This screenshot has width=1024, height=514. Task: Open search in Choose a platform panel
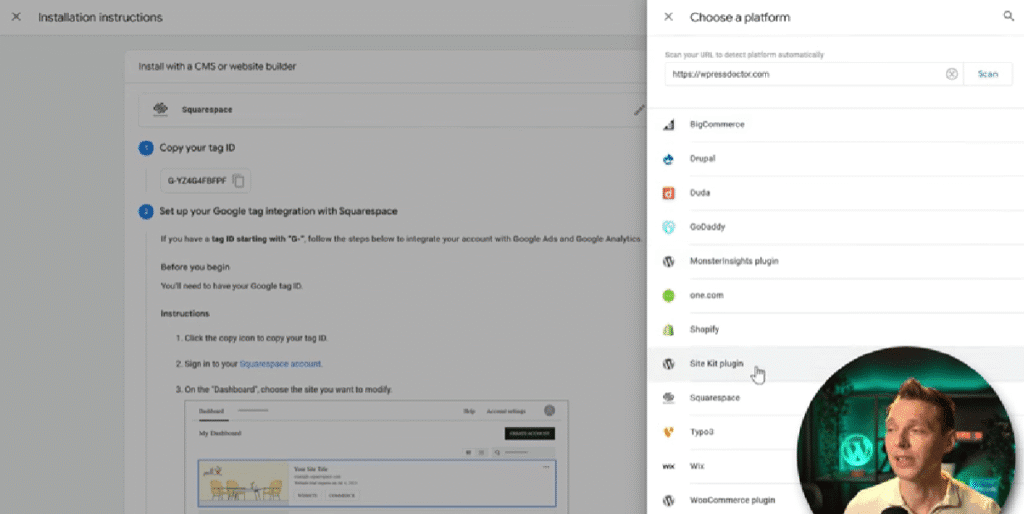(x=1008, y=16)
